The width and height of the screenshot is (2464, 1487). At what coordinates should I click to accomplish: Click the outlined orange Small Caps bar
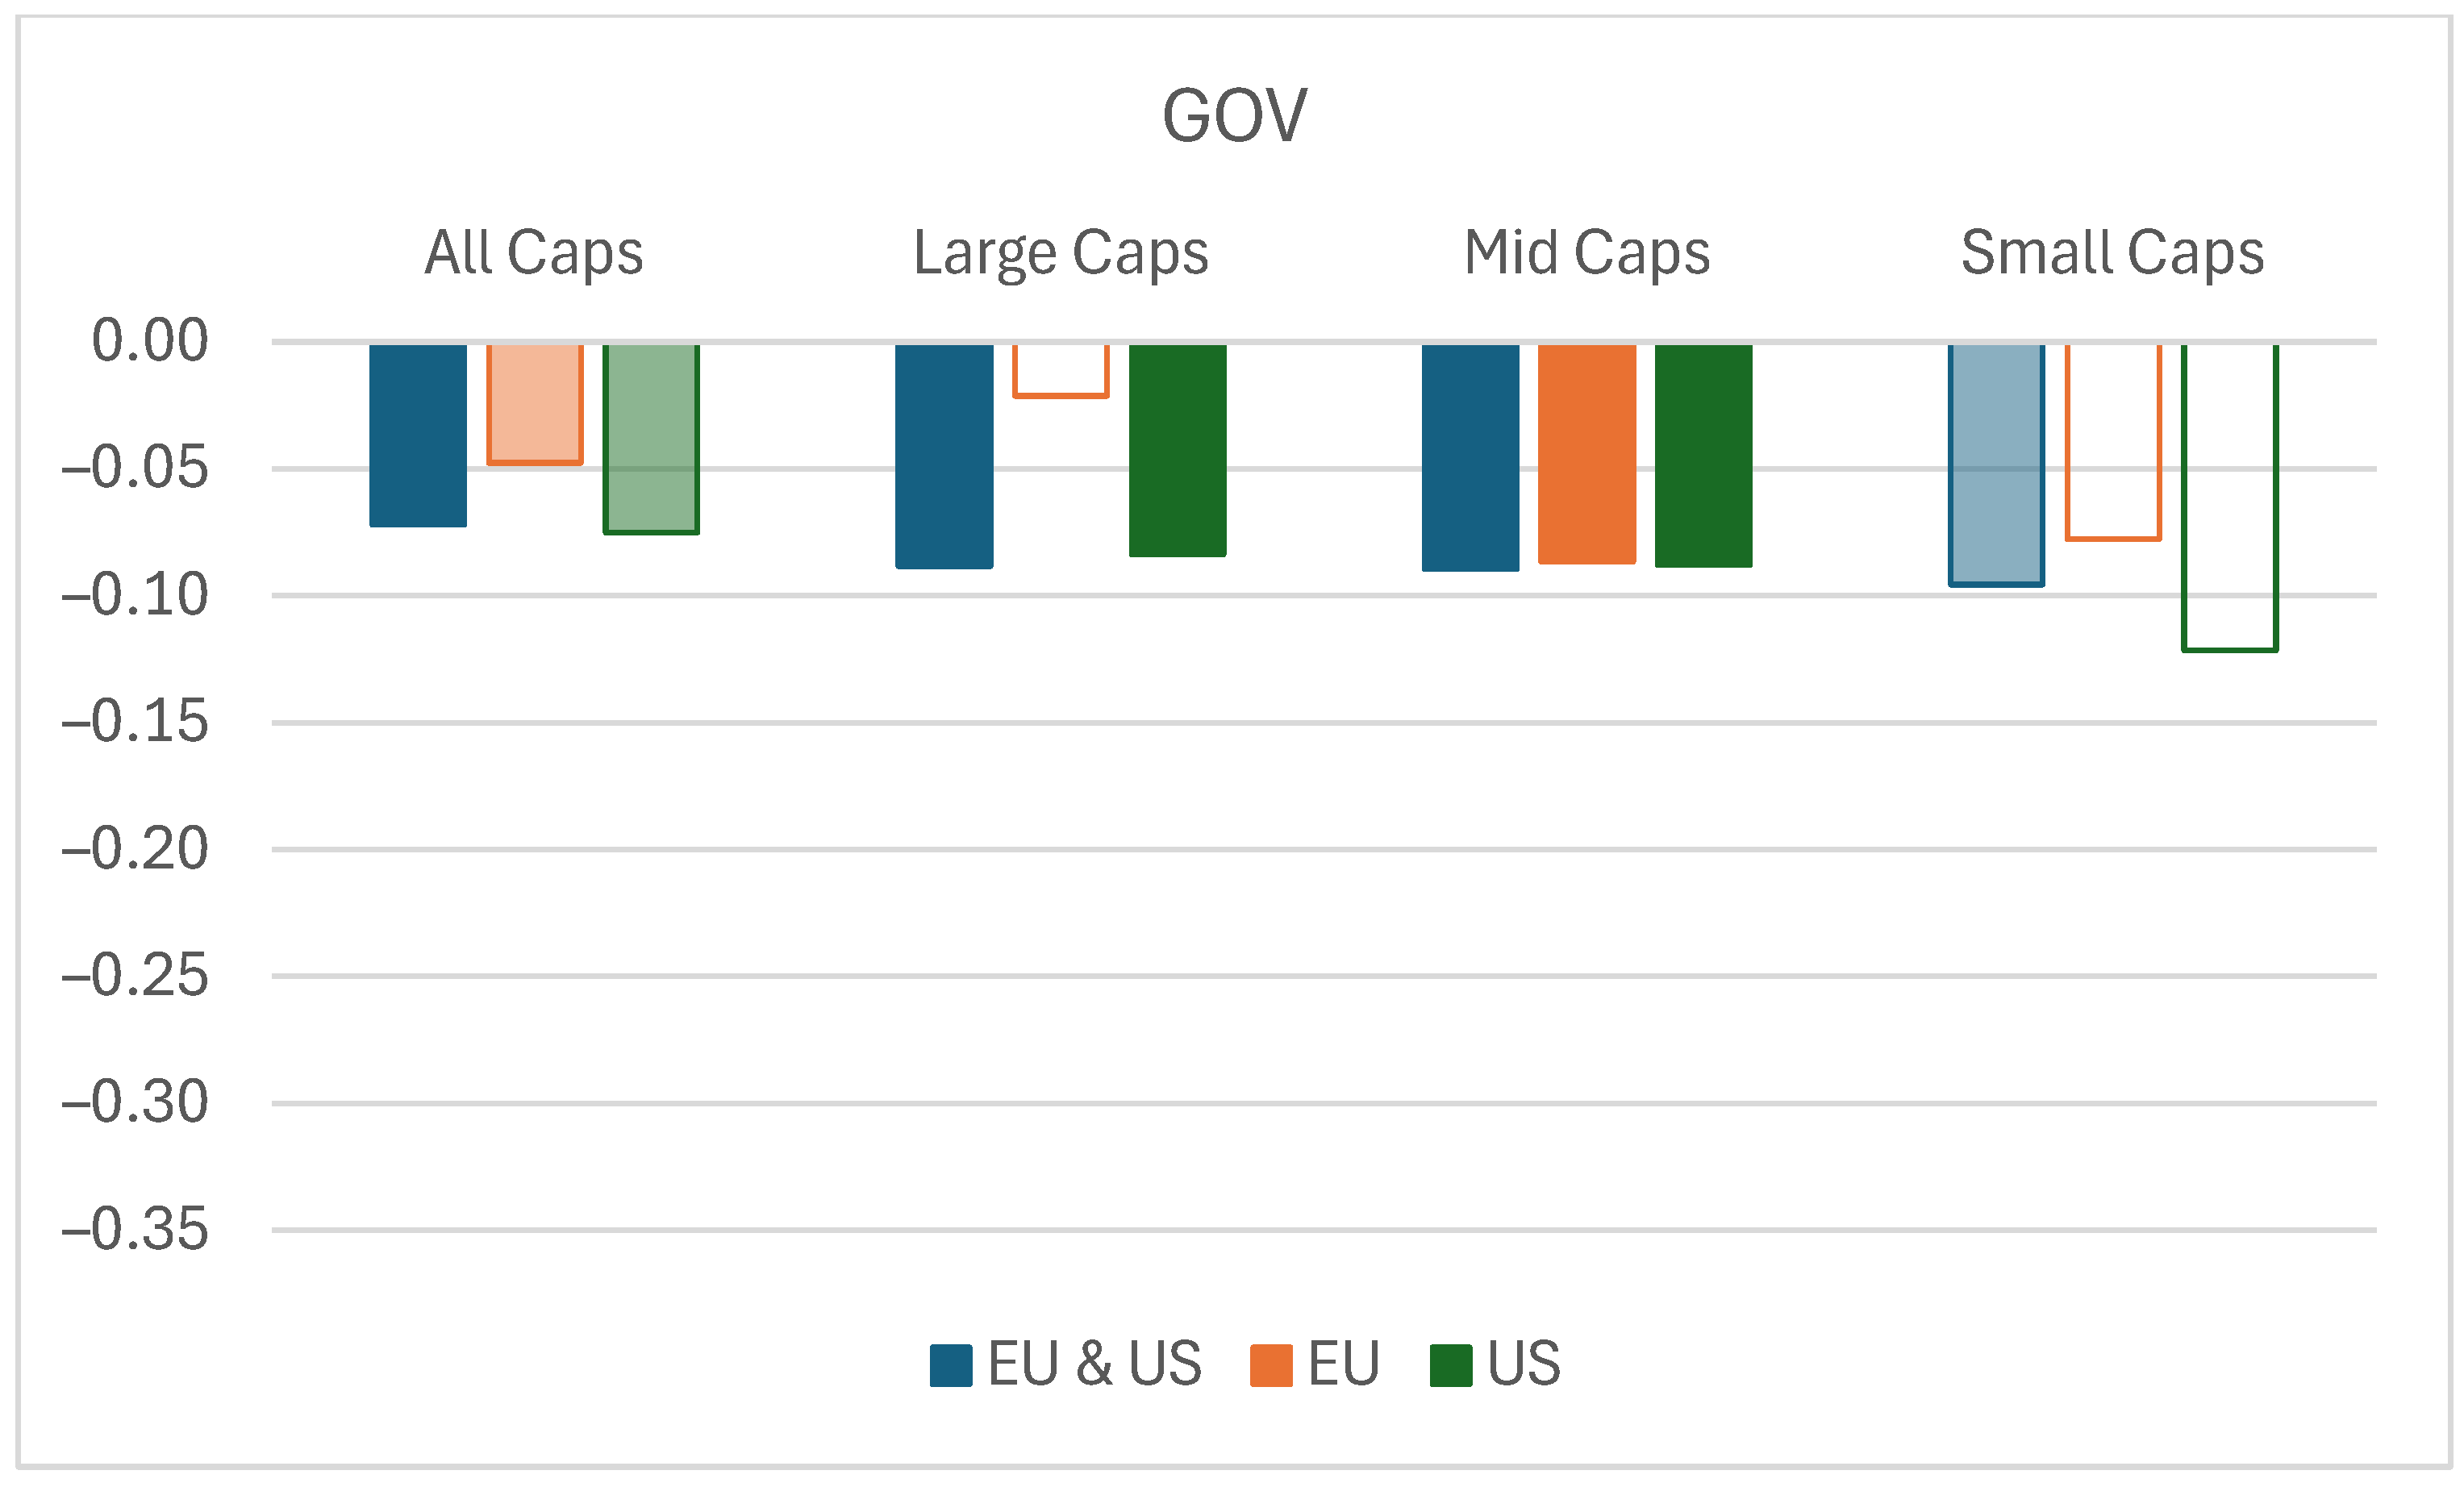[x=2113, y=442]
